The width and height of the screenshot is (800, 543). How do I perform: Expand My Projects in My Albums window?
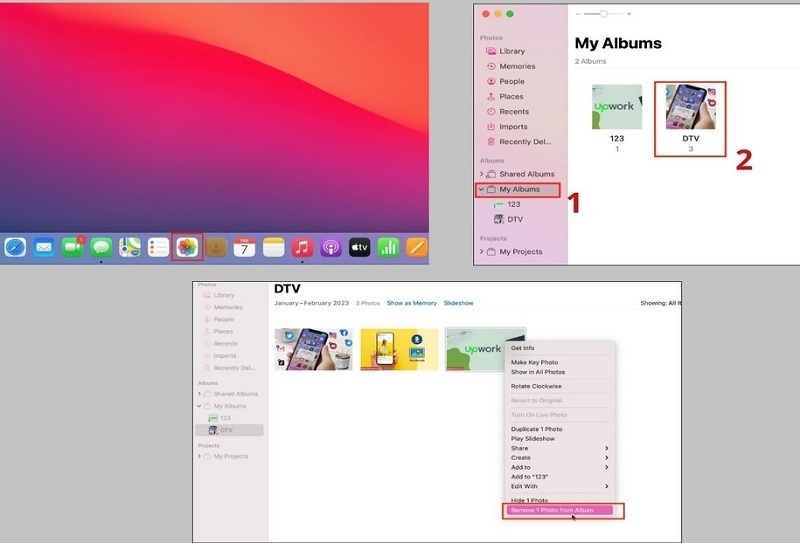(x=481, y=252)
